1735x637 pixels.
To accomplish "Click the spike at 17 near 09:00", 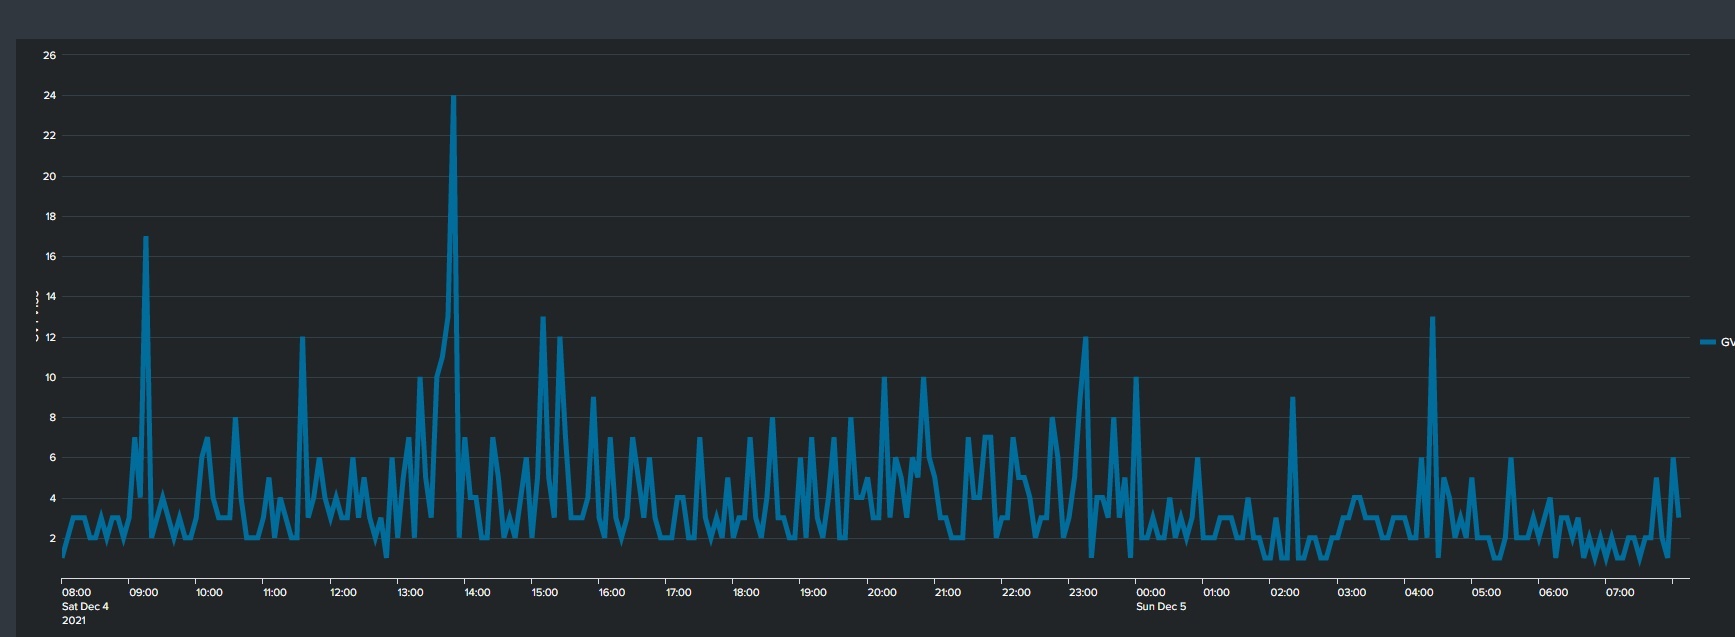I will tap(146, 239).
